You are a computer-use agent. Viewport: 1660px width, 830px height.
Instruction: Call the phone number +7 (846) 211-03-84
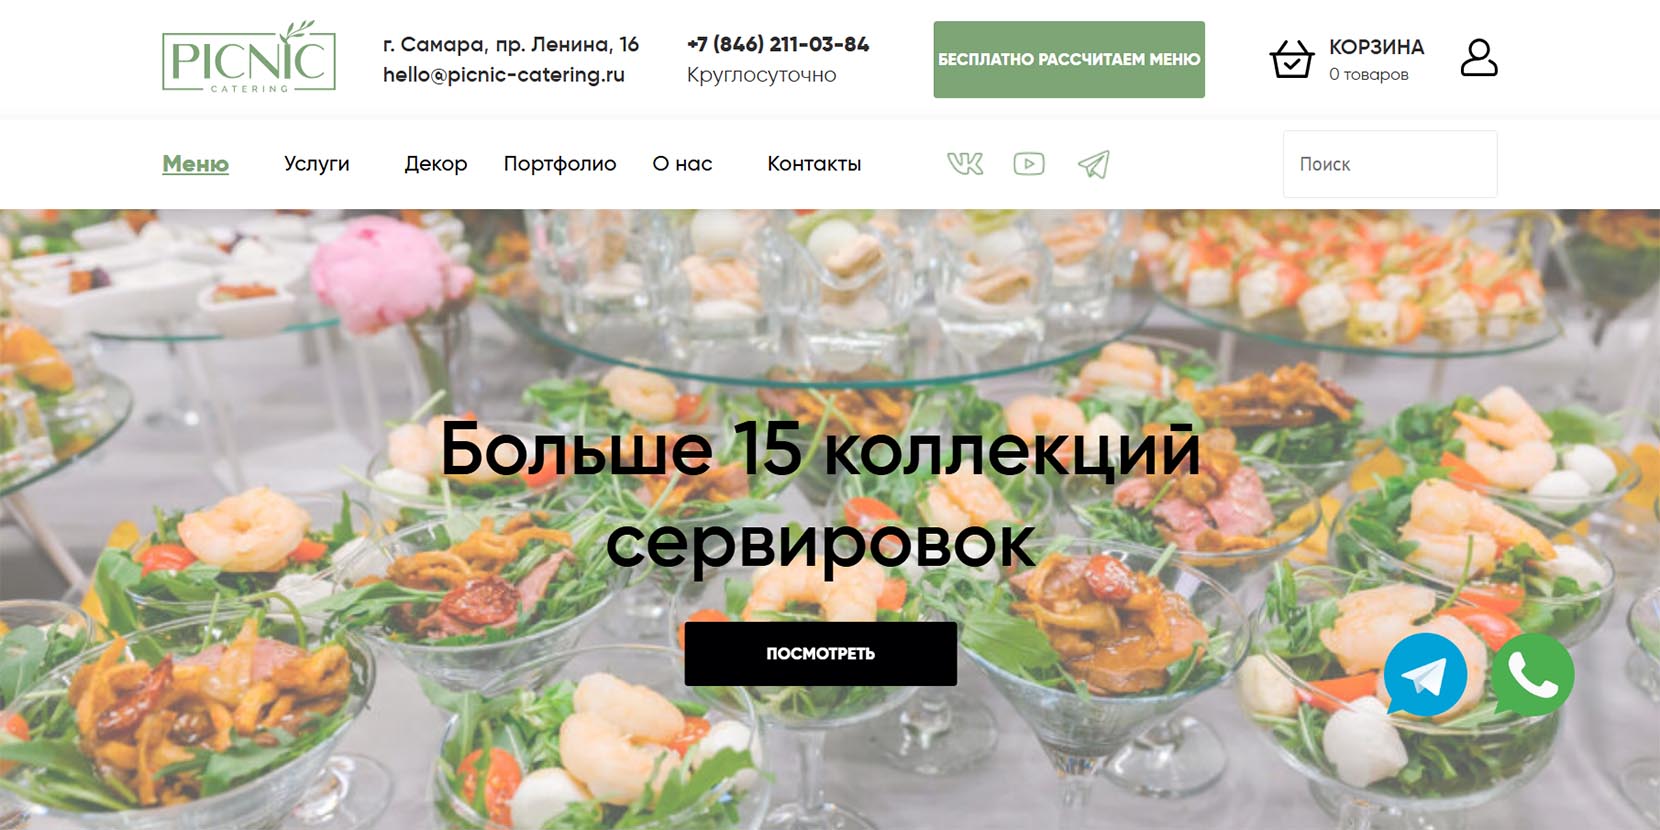point(778,44)
